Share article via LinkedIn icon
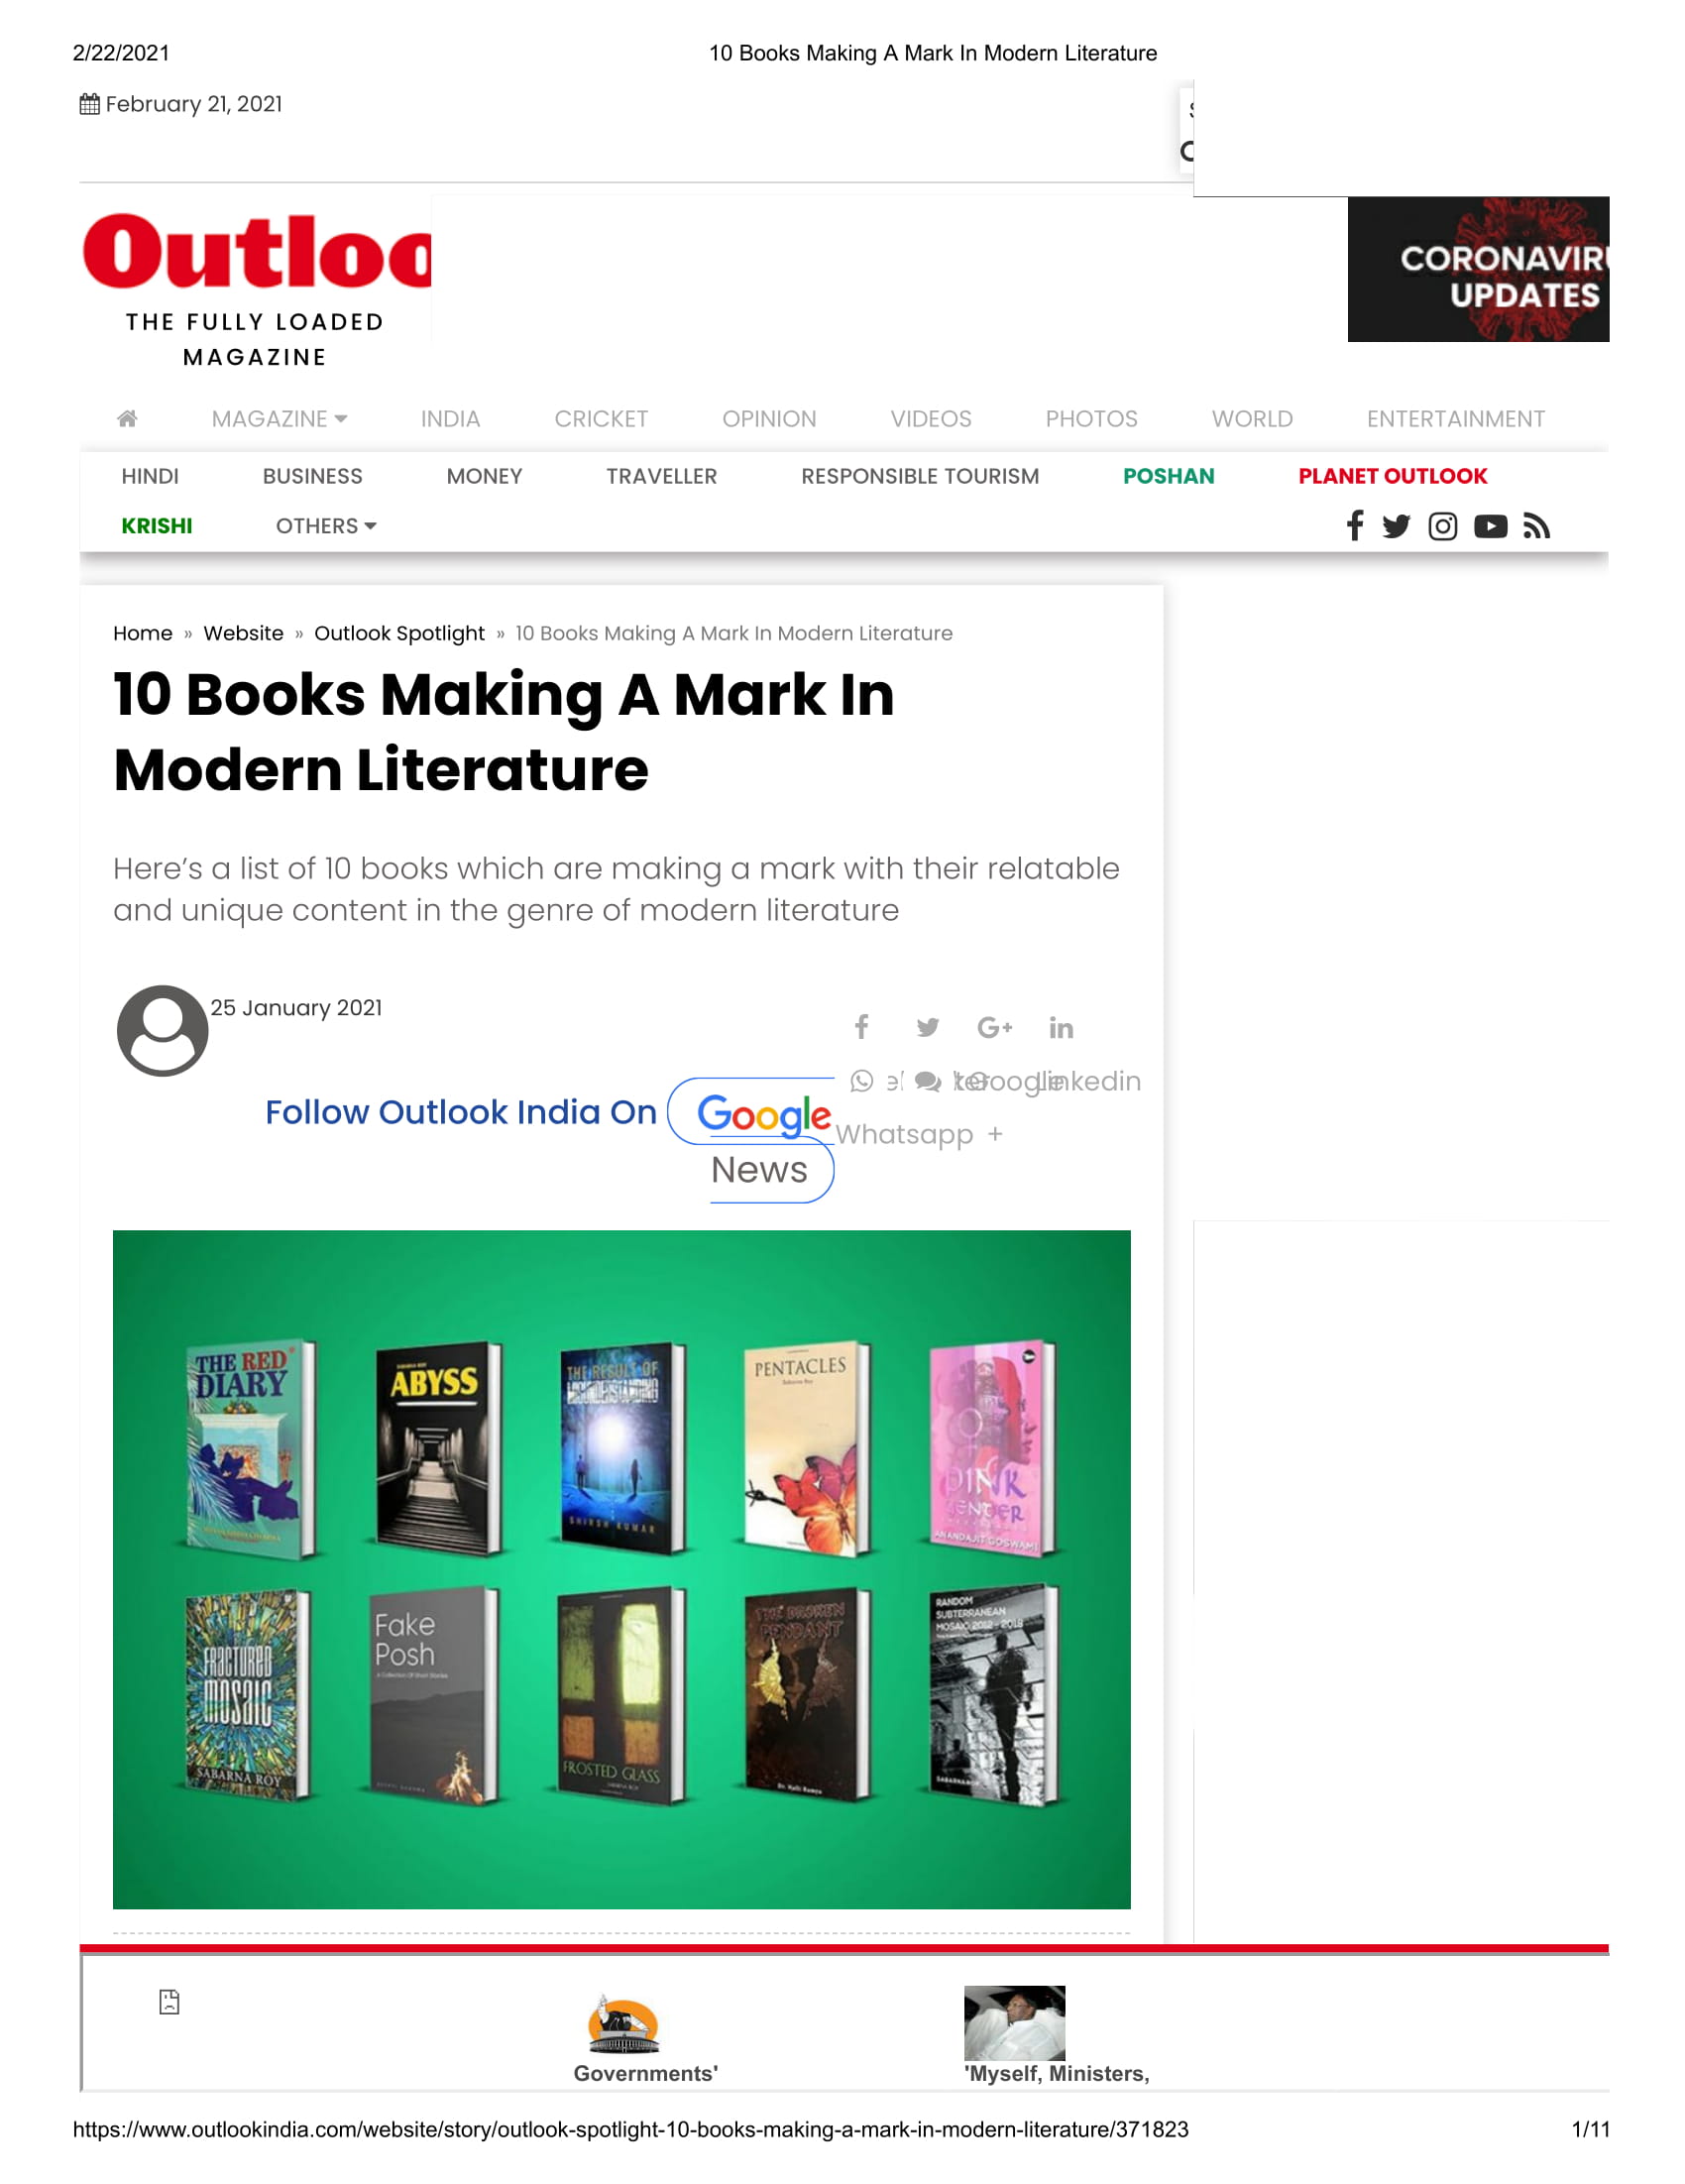 click(x=1061, y=1027)
